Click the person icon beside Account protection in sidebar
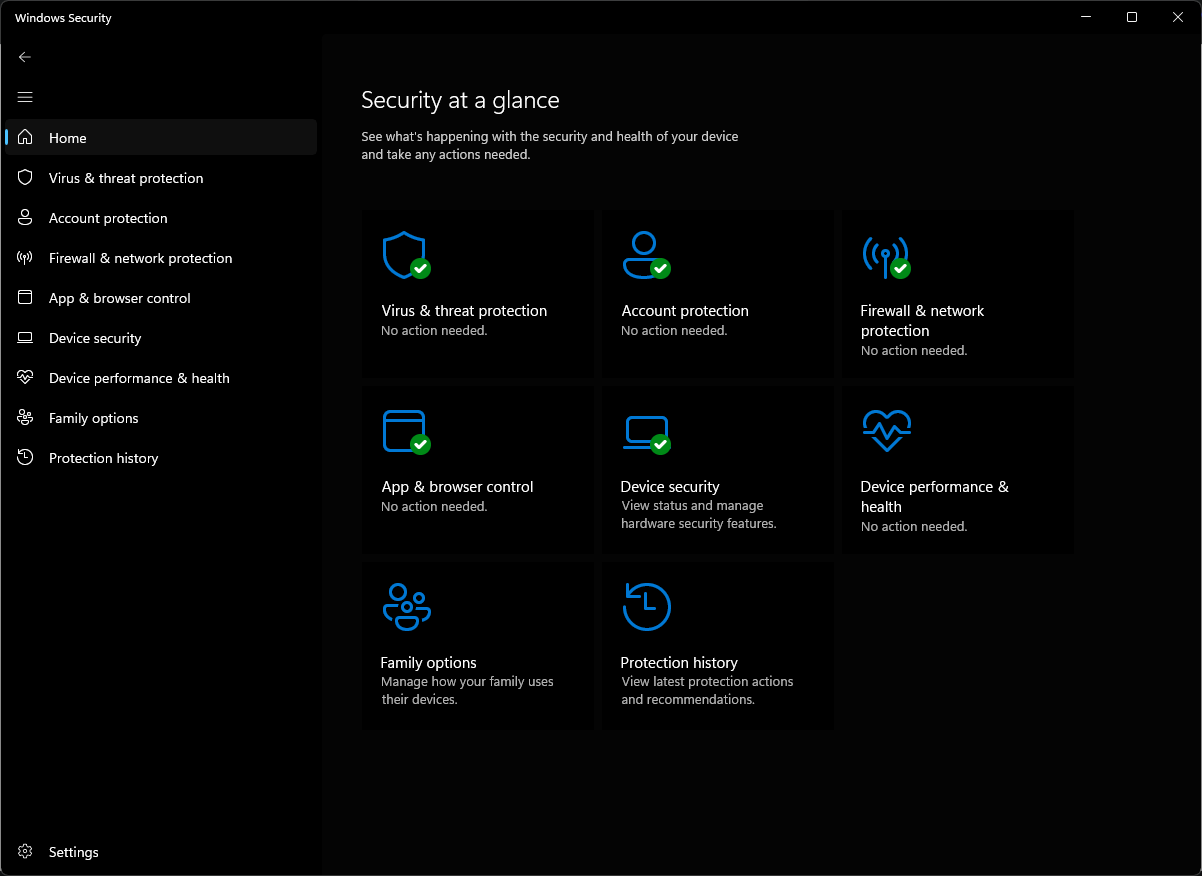Screen dimensions: 1202x876 pyautogui.click(x=25, y=218)
